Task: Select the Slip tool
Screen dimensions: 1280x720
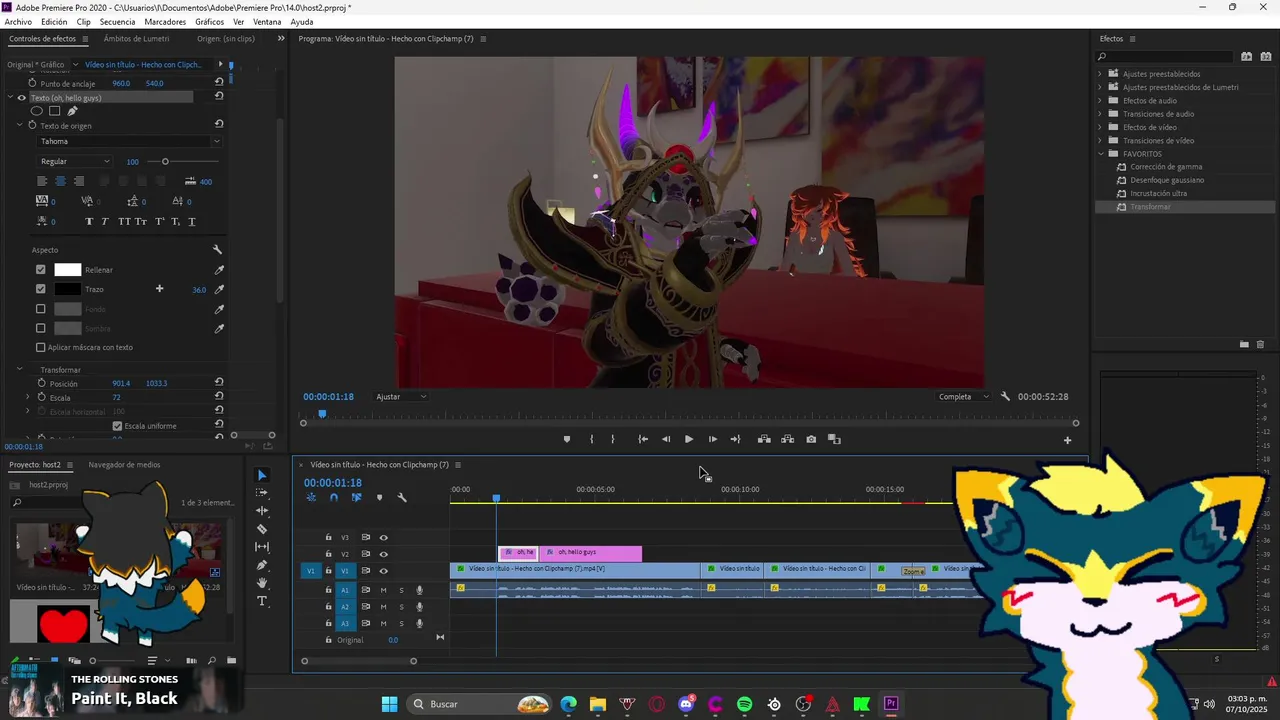Action: pos(262,547)
